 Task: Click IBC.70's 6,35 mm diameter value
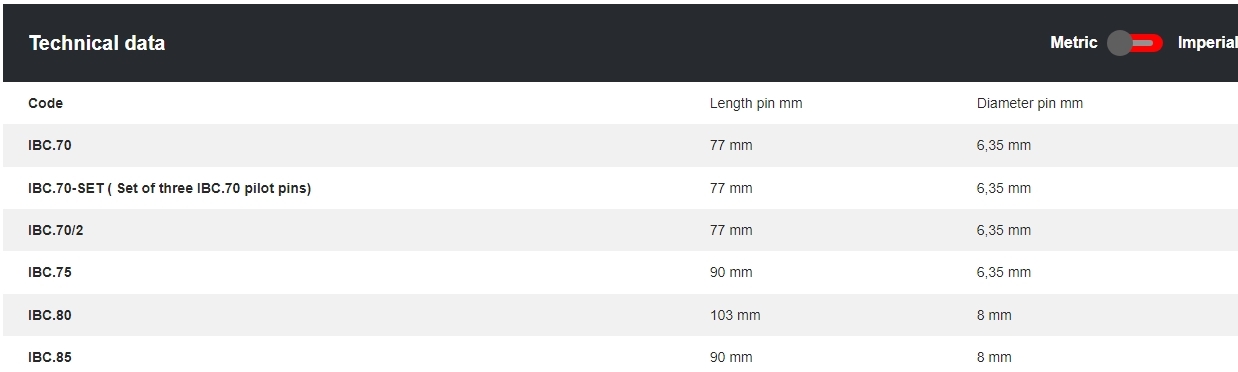[x=1004, y=145]
